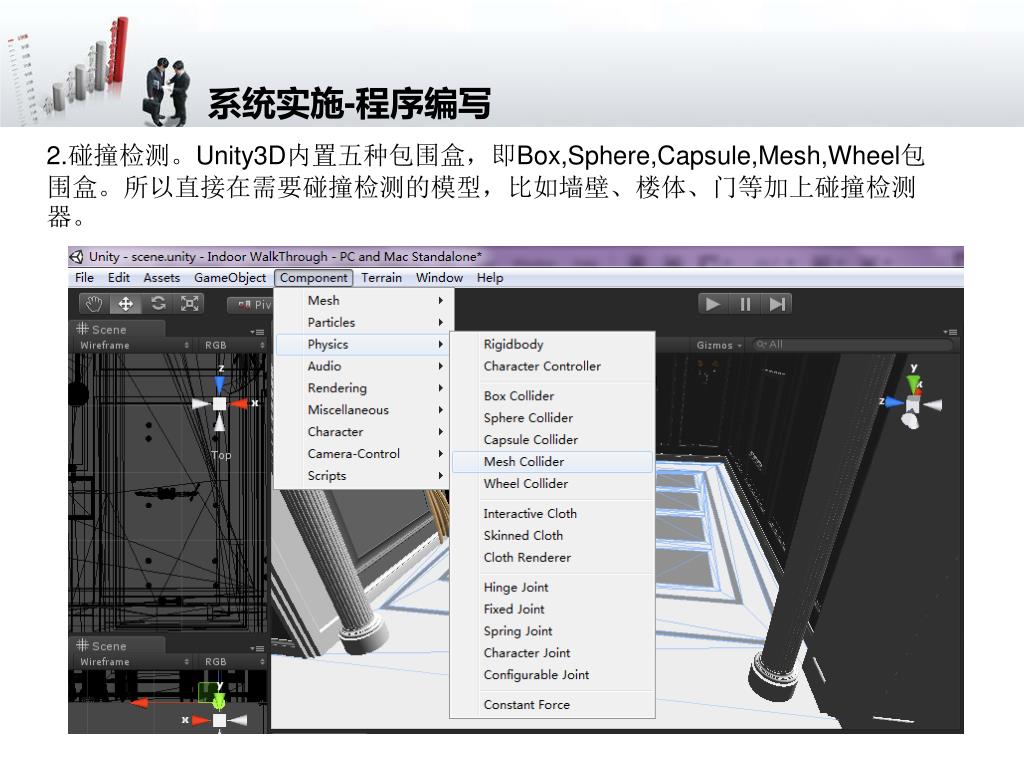Click the gizmo center in bottom Scene

(x=219, y=720)
